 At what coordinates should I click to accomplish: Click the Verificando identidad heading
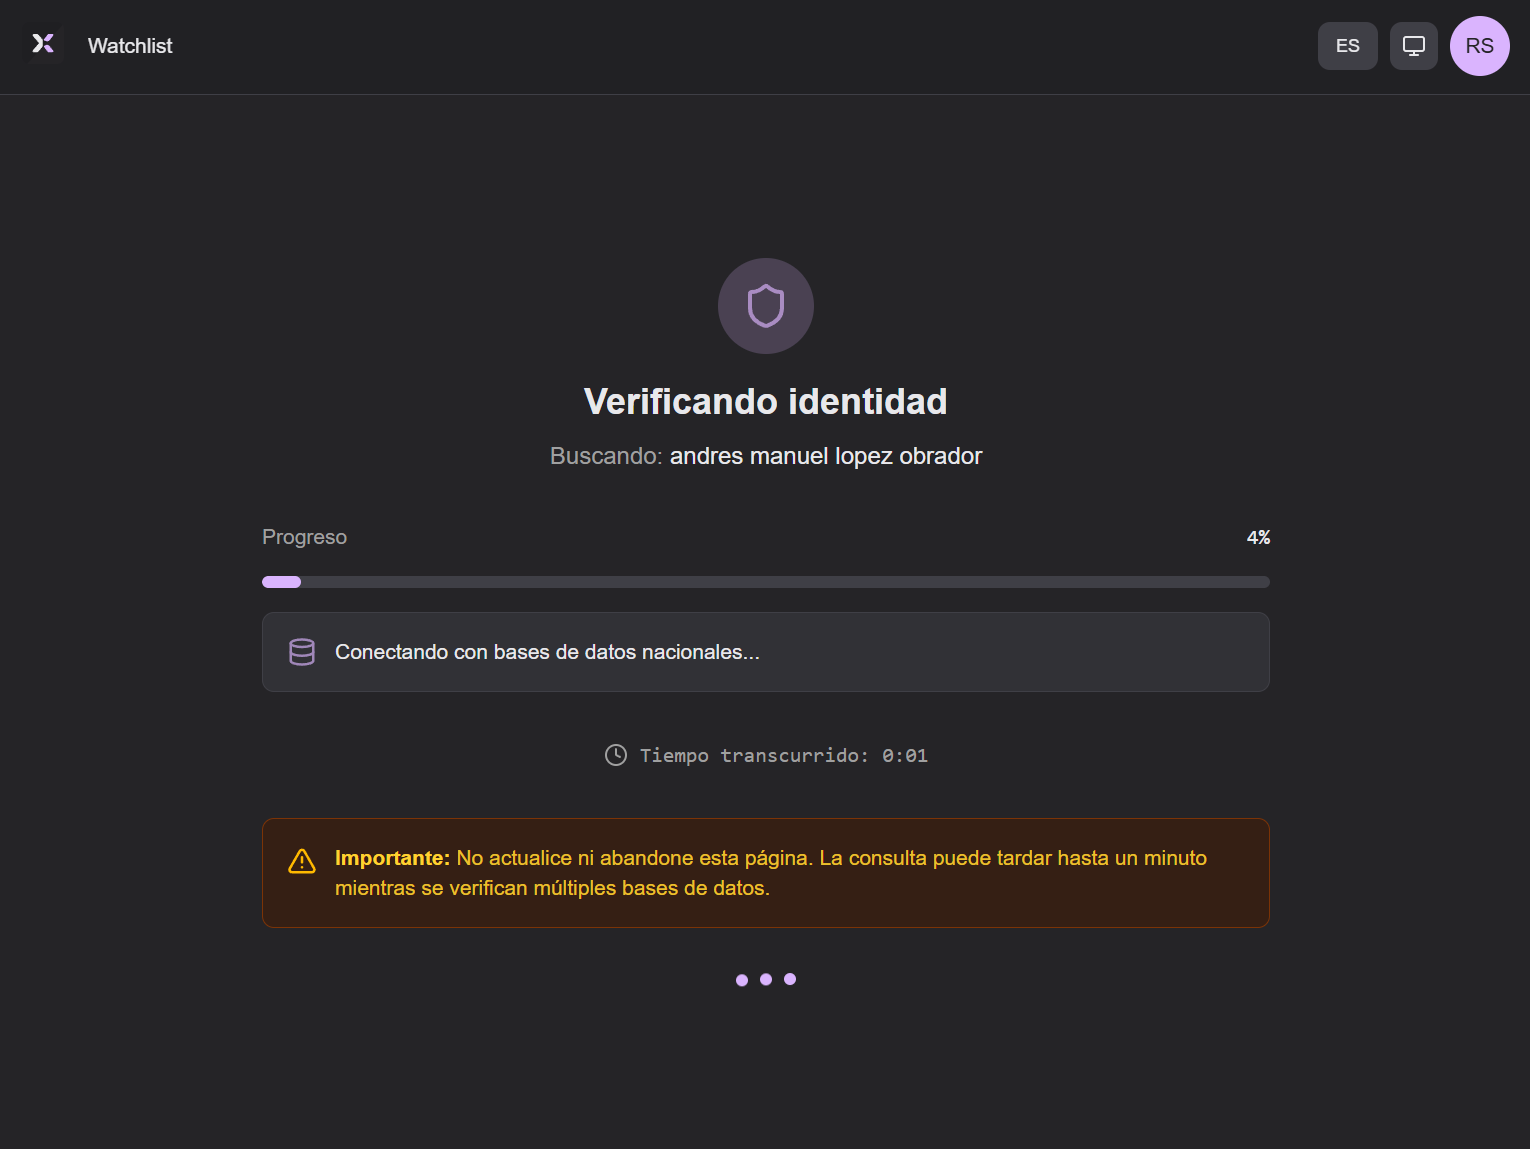[765, 401]
